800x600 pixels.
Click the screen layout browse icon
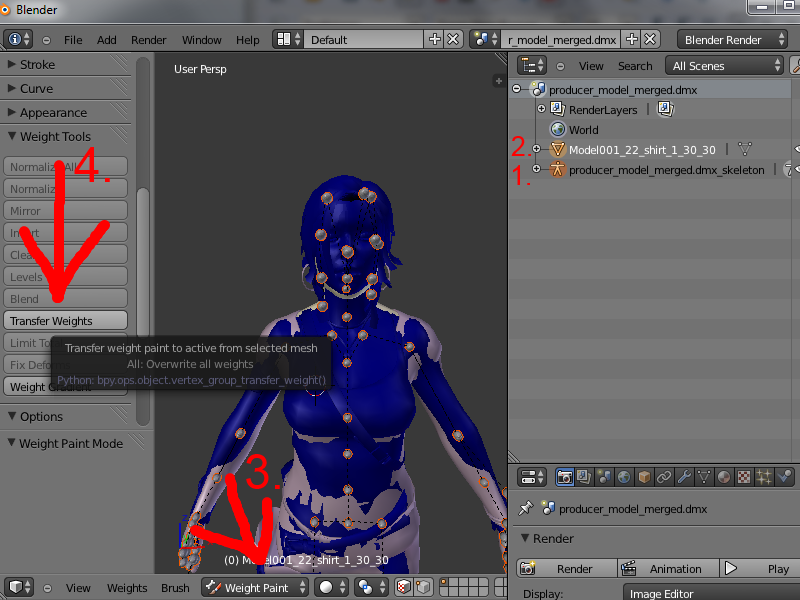click(288, 39)
